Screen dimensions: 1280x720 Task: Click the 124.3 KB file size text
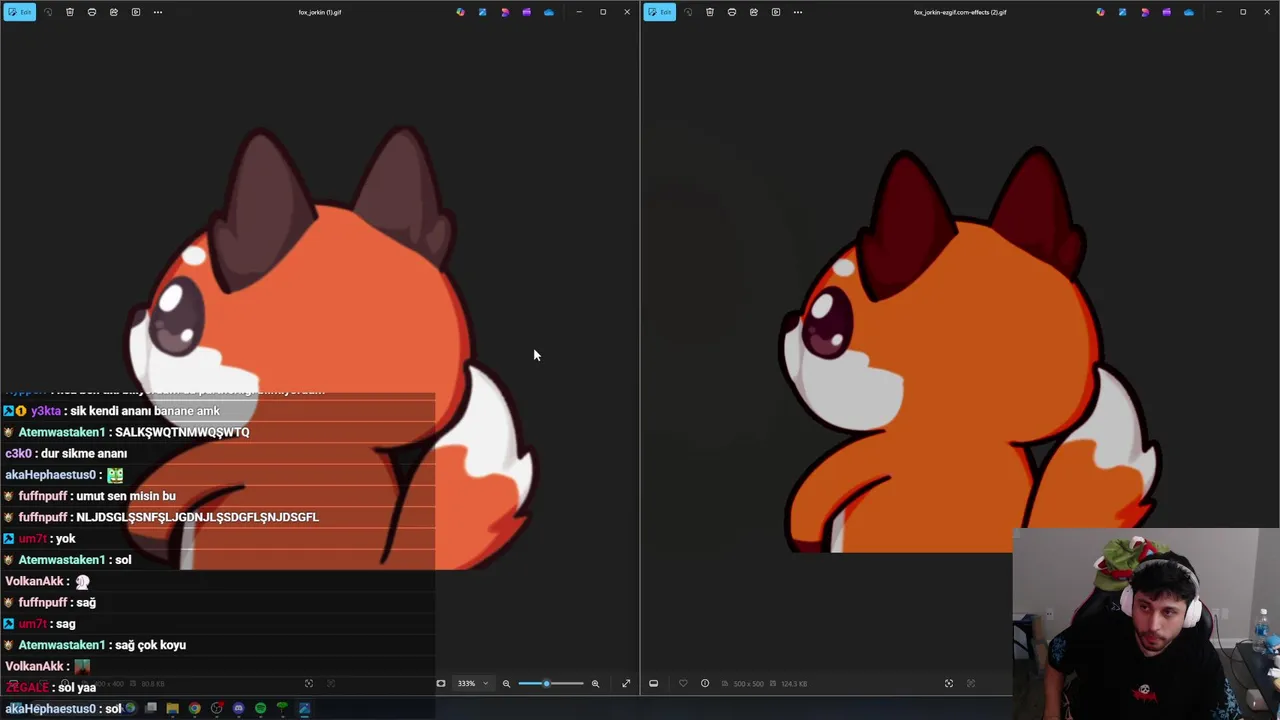[x=795, y=684]
